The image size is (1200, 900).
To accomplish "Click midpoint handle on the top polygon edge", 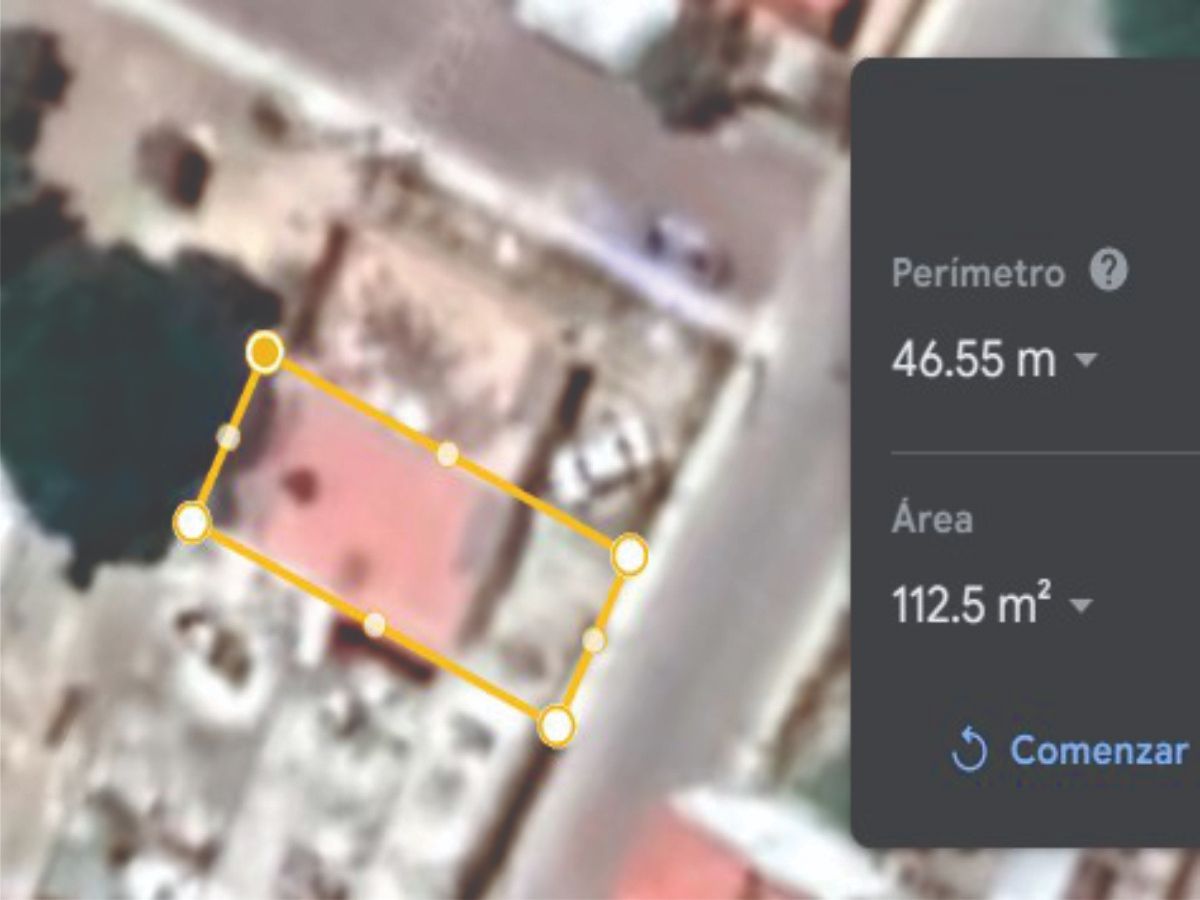I will pyautogui.click(x=447, y=454).
